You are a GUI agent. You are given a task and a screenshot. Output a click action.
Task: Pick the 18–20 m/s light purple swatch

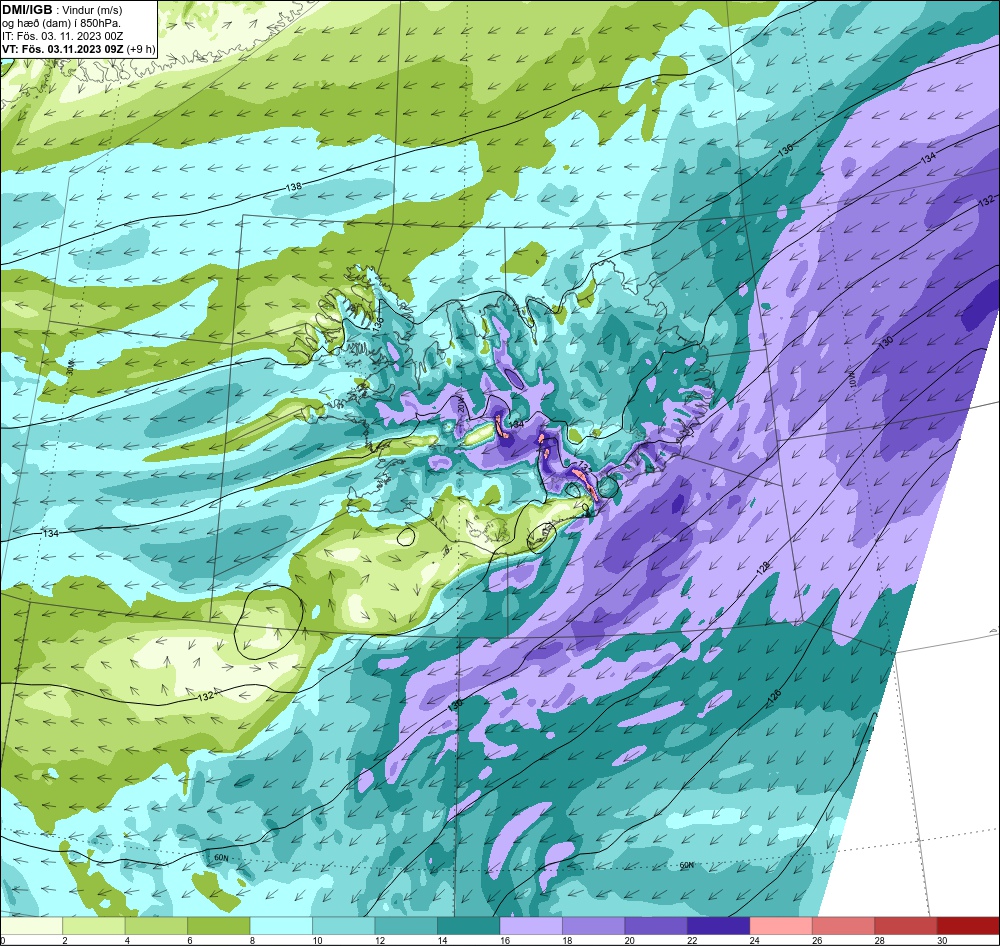[594, 926]
